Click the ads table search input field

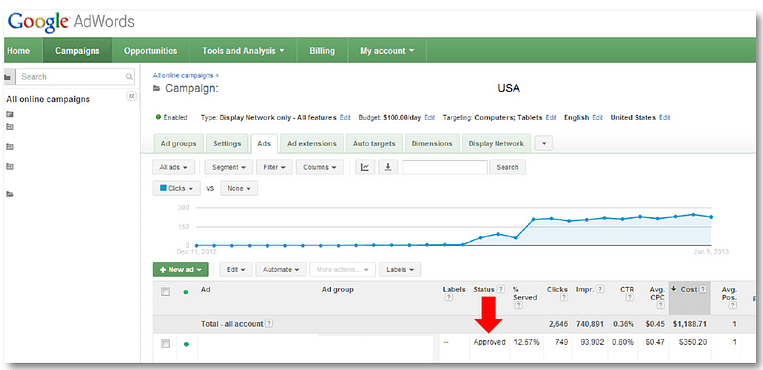(445, 167)
